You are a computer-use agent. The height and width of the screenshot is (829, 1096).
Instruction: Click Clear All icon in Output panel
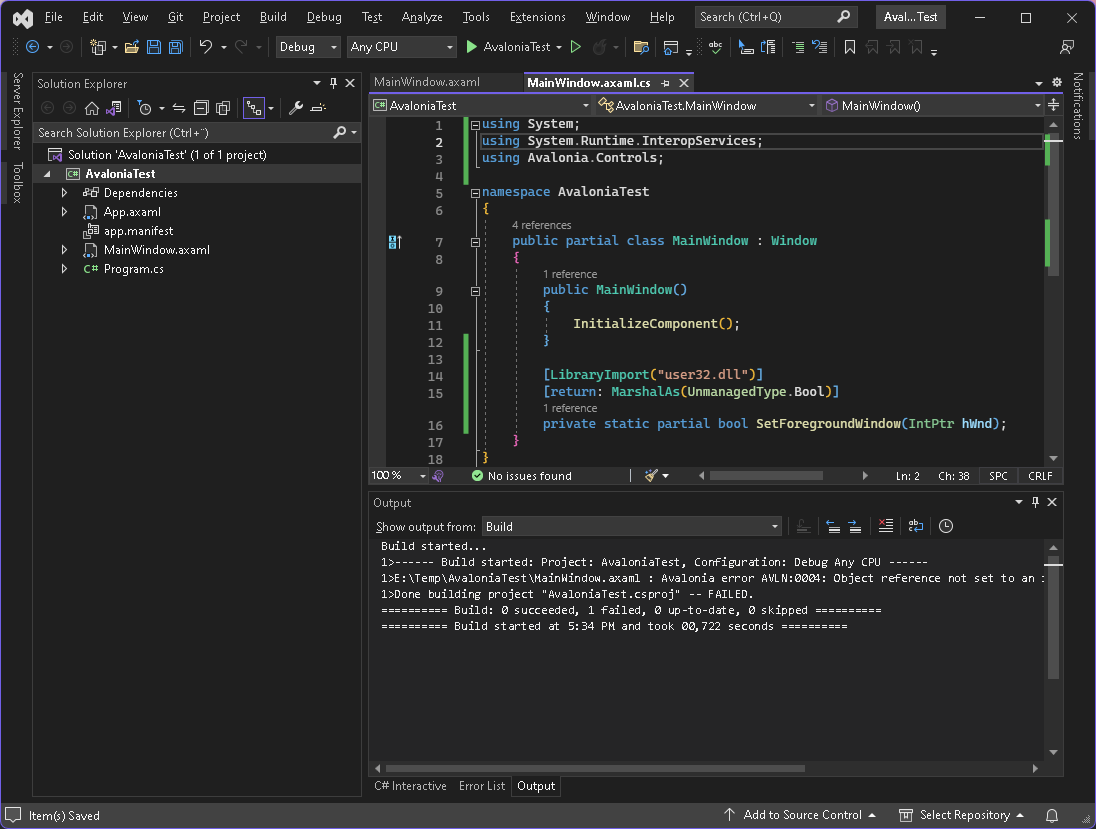click(x=885, y=526)
